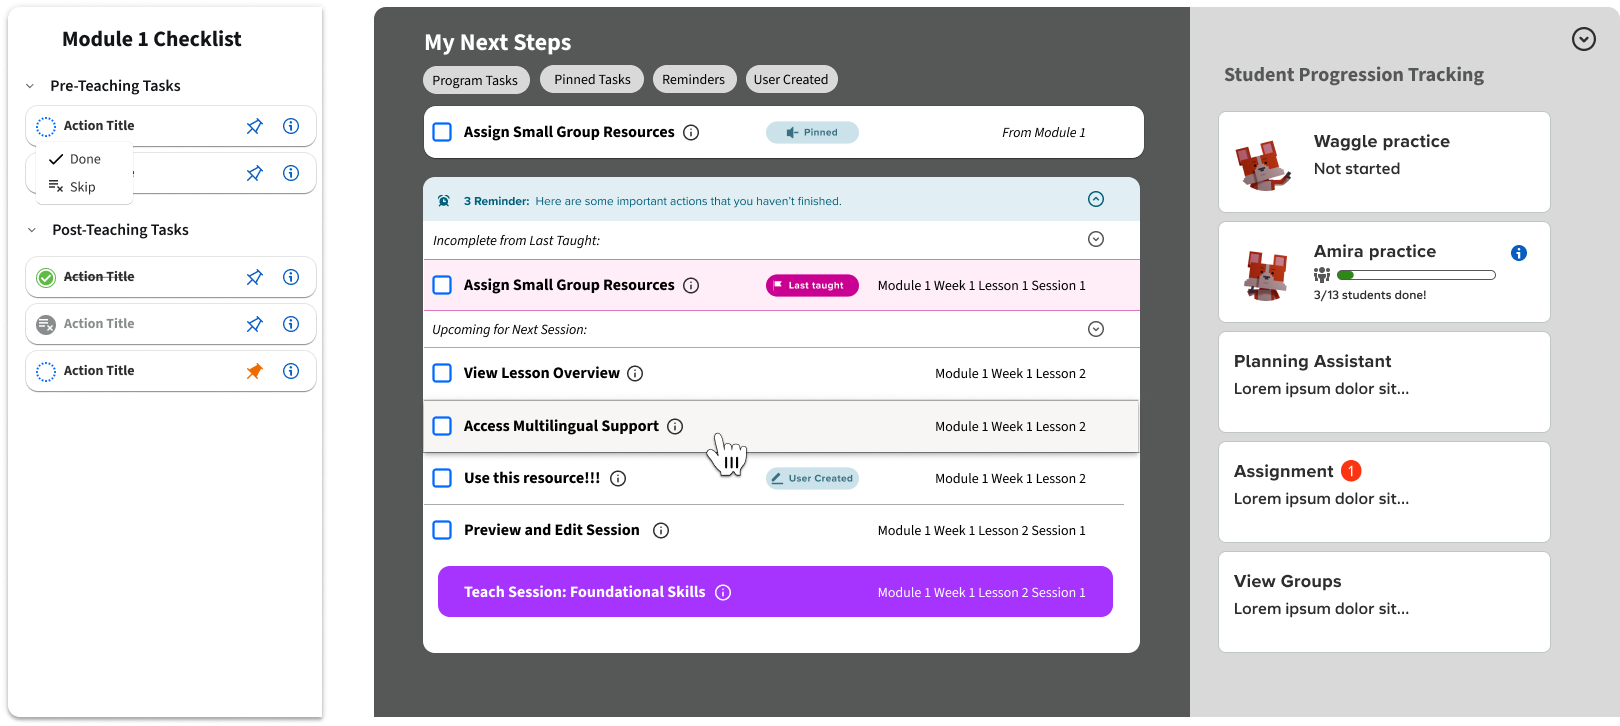
Task: Select the Pinned Tasks filter tab
Action: point(592,79)
